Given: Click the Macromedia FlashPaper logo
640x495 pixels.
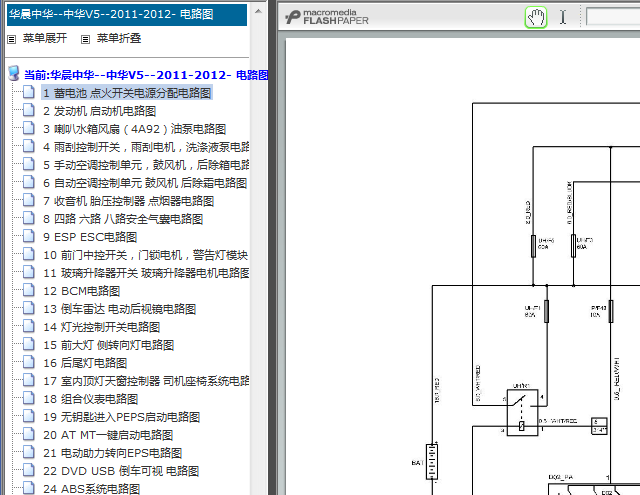Looking at the screenshot, I should (327, 17).
